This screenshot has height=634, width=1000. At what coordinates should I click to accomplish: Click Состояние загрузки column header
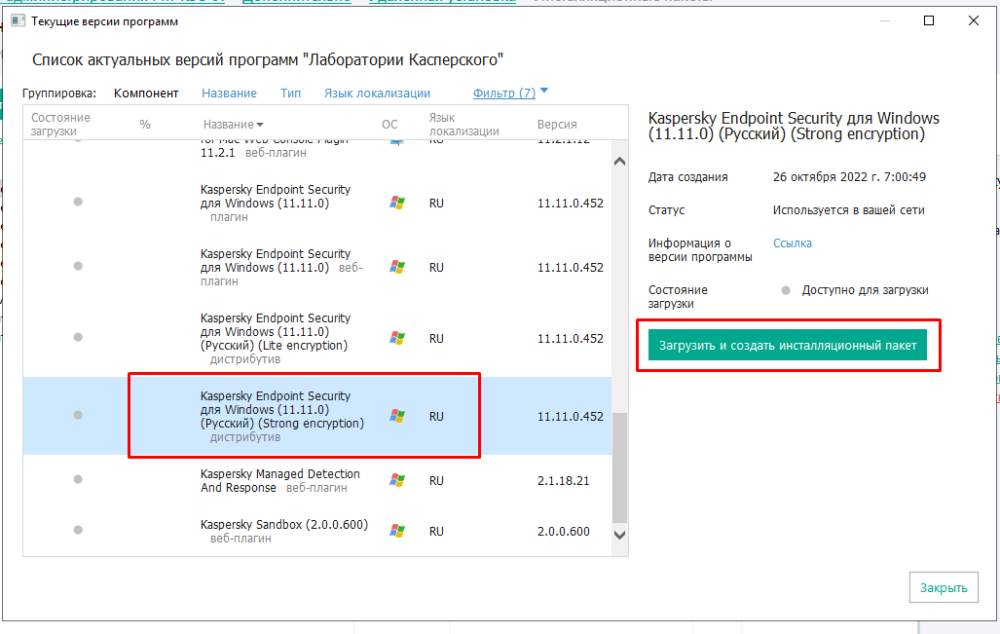point(61,124)
